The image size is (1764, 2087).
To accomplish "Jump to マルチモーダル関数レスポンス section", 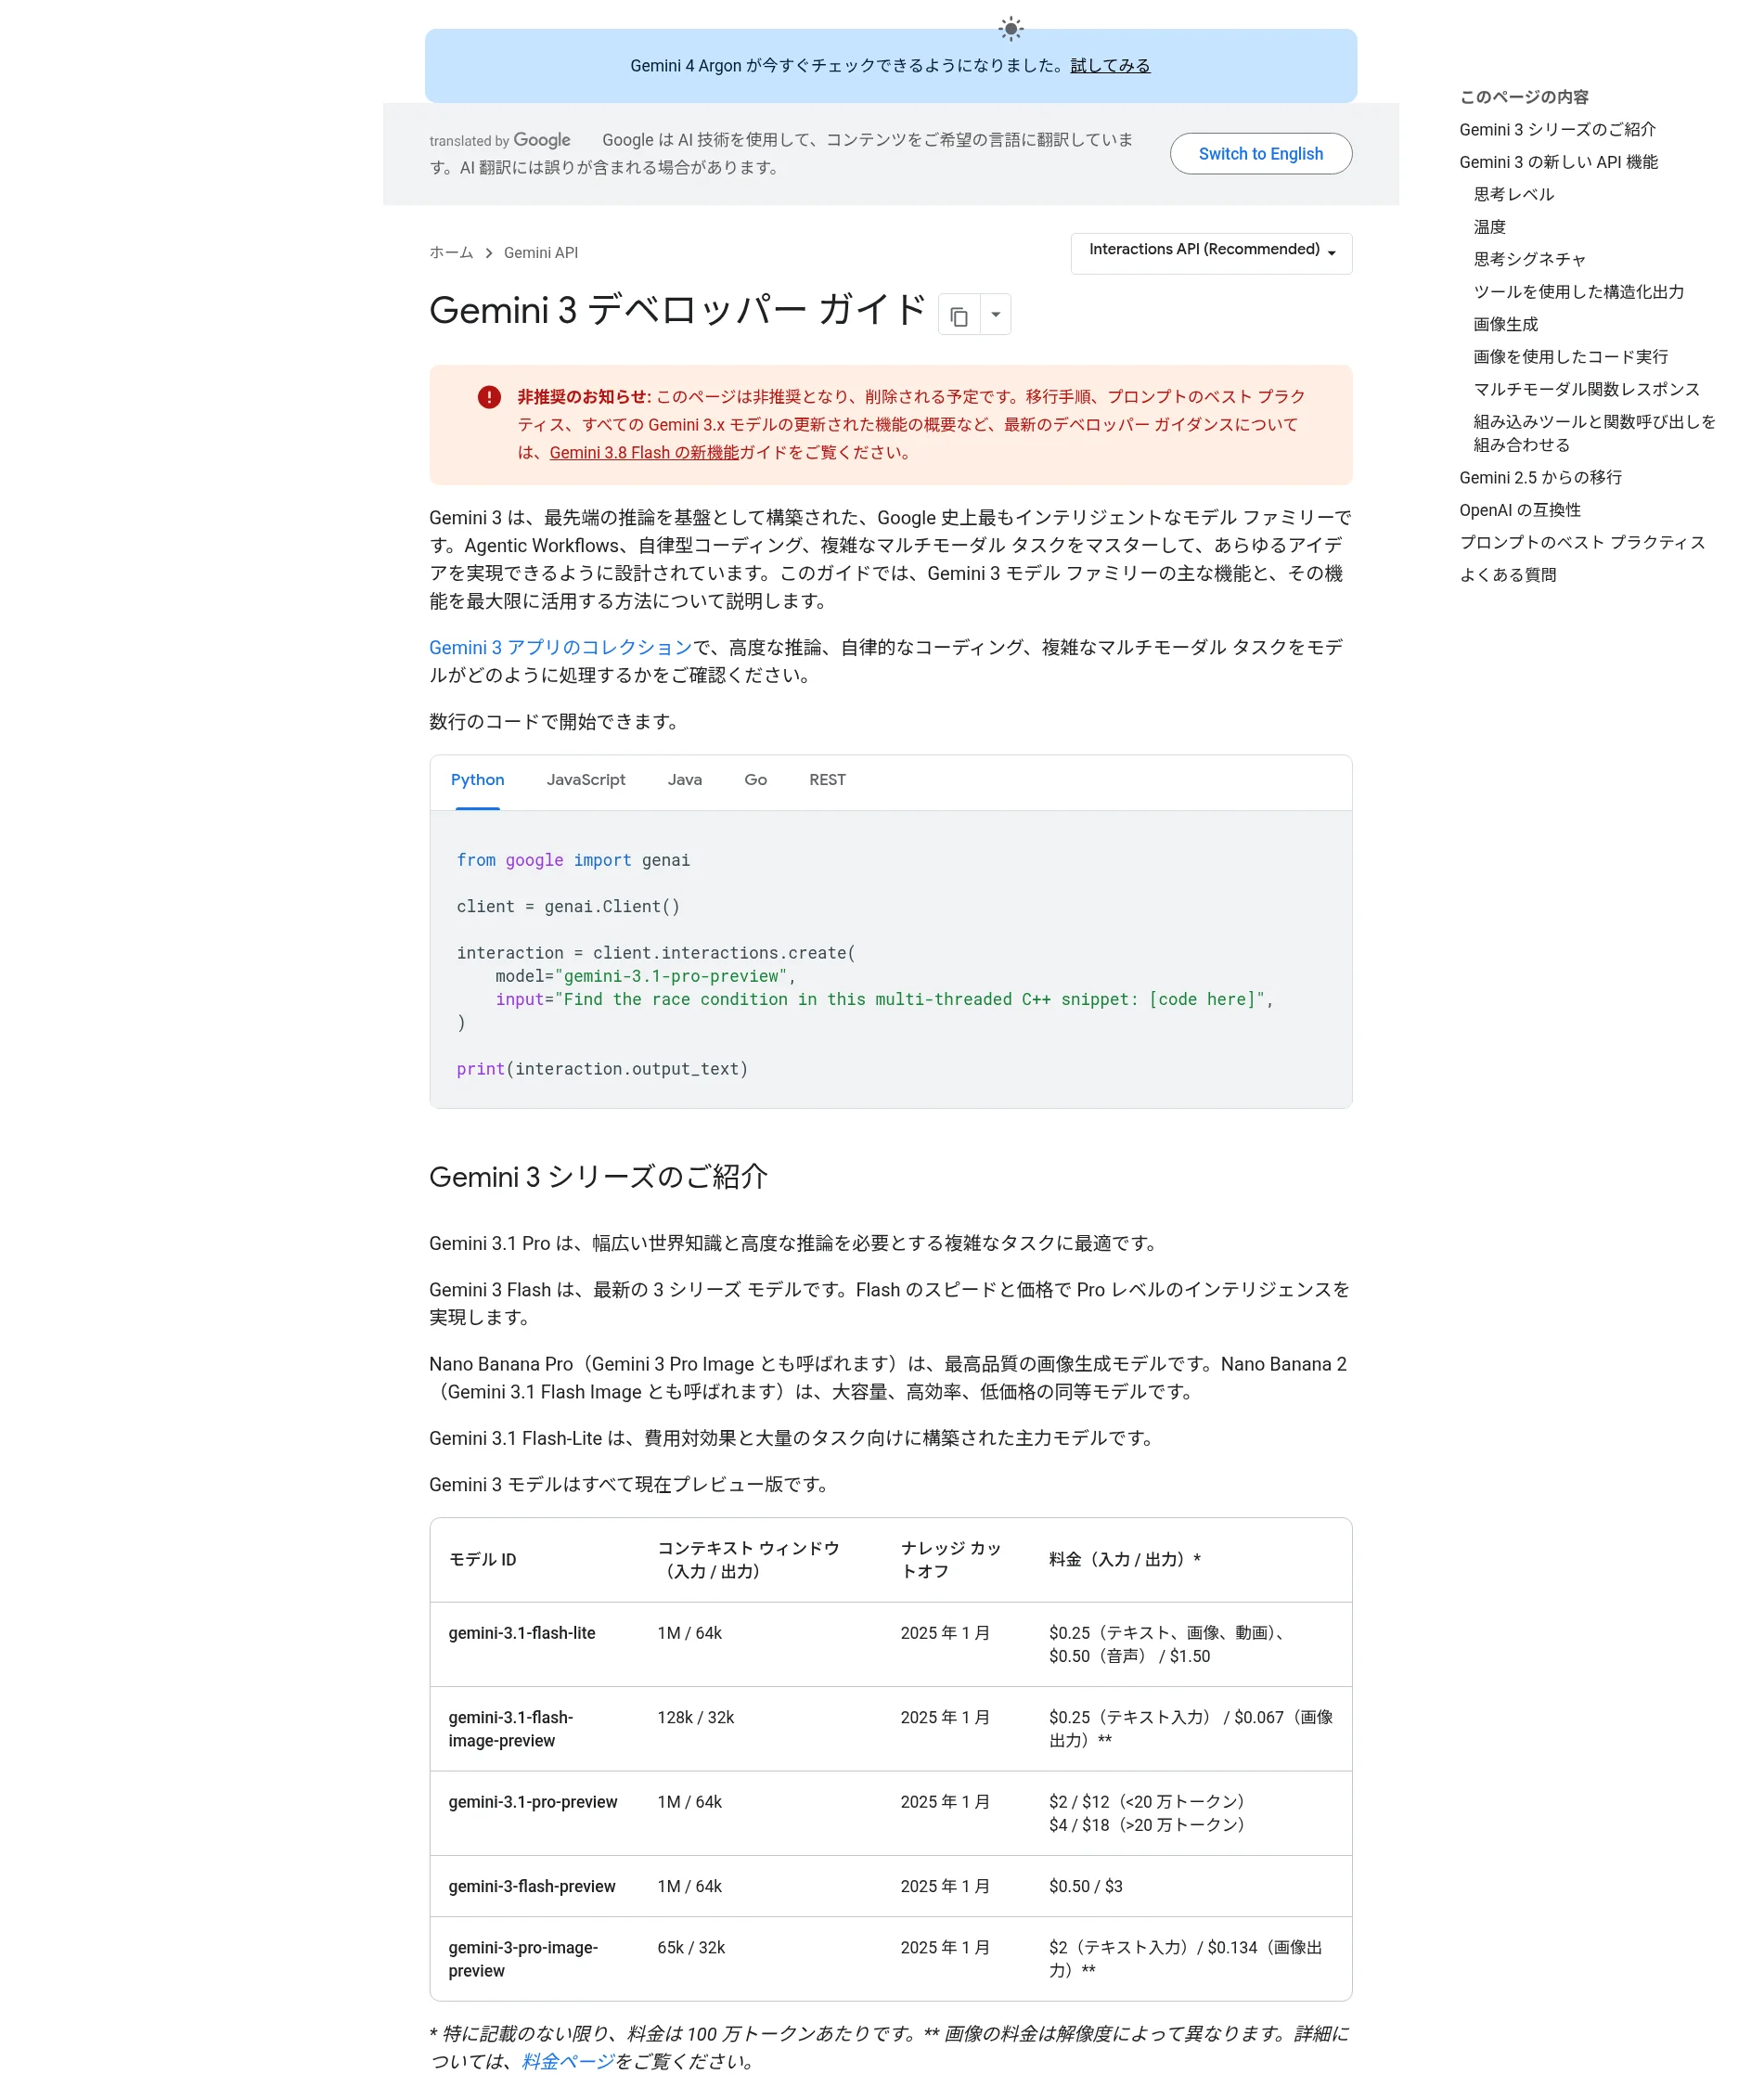I will (x=1586, y=390).
